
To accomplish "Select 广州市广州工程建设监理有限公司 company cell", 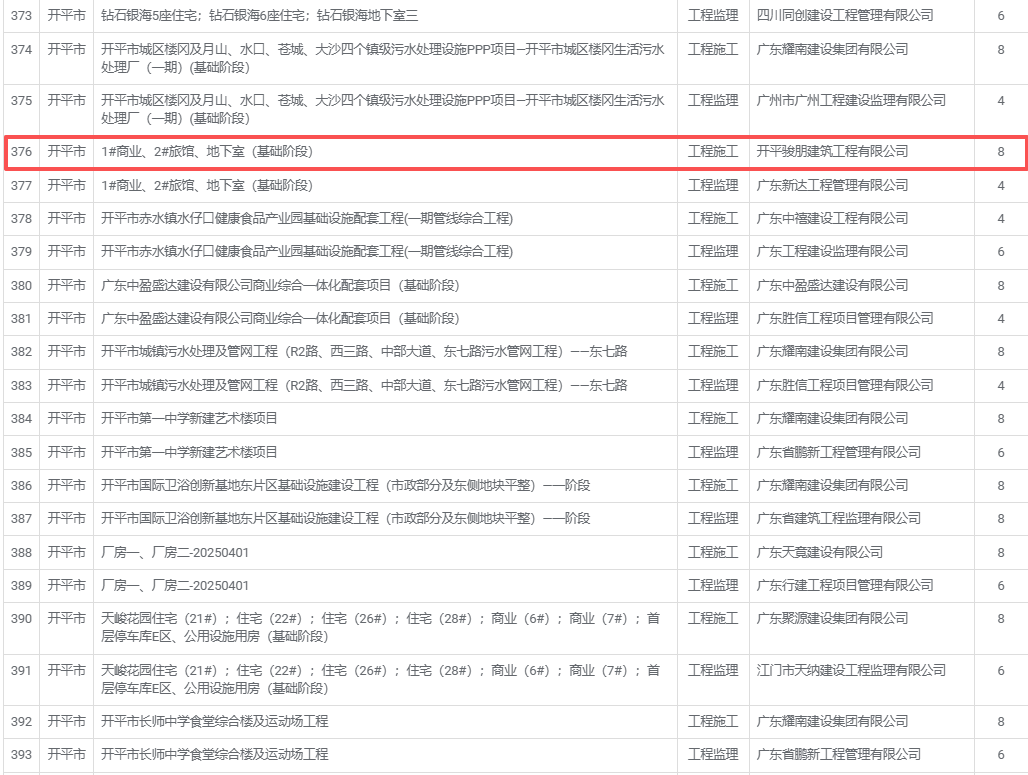I will point(851,101).
